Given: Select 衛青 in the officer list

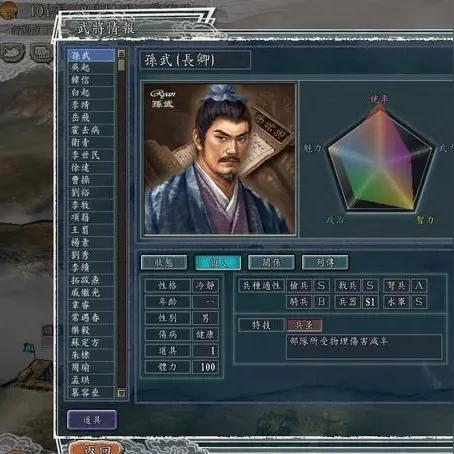Looking at the screenshot, I should (91, 142).
